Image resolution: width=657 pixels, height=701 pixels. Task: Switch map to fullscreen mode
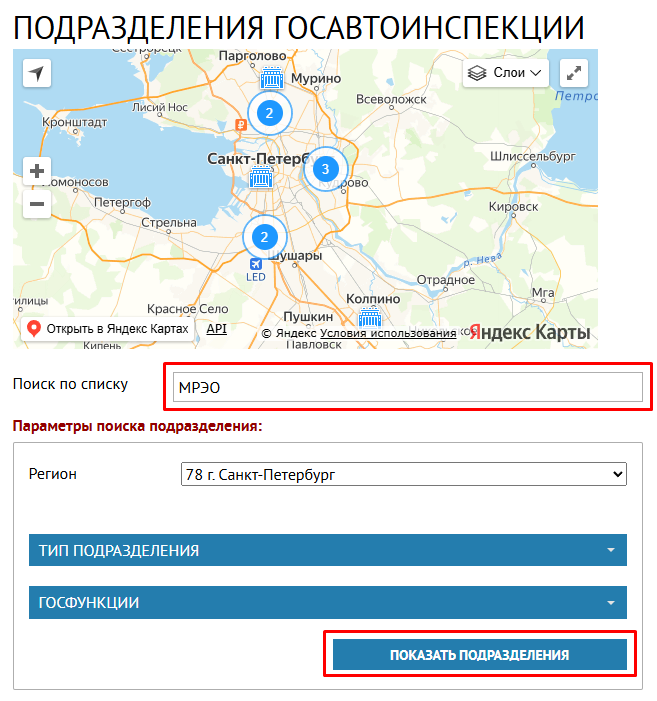574,73
